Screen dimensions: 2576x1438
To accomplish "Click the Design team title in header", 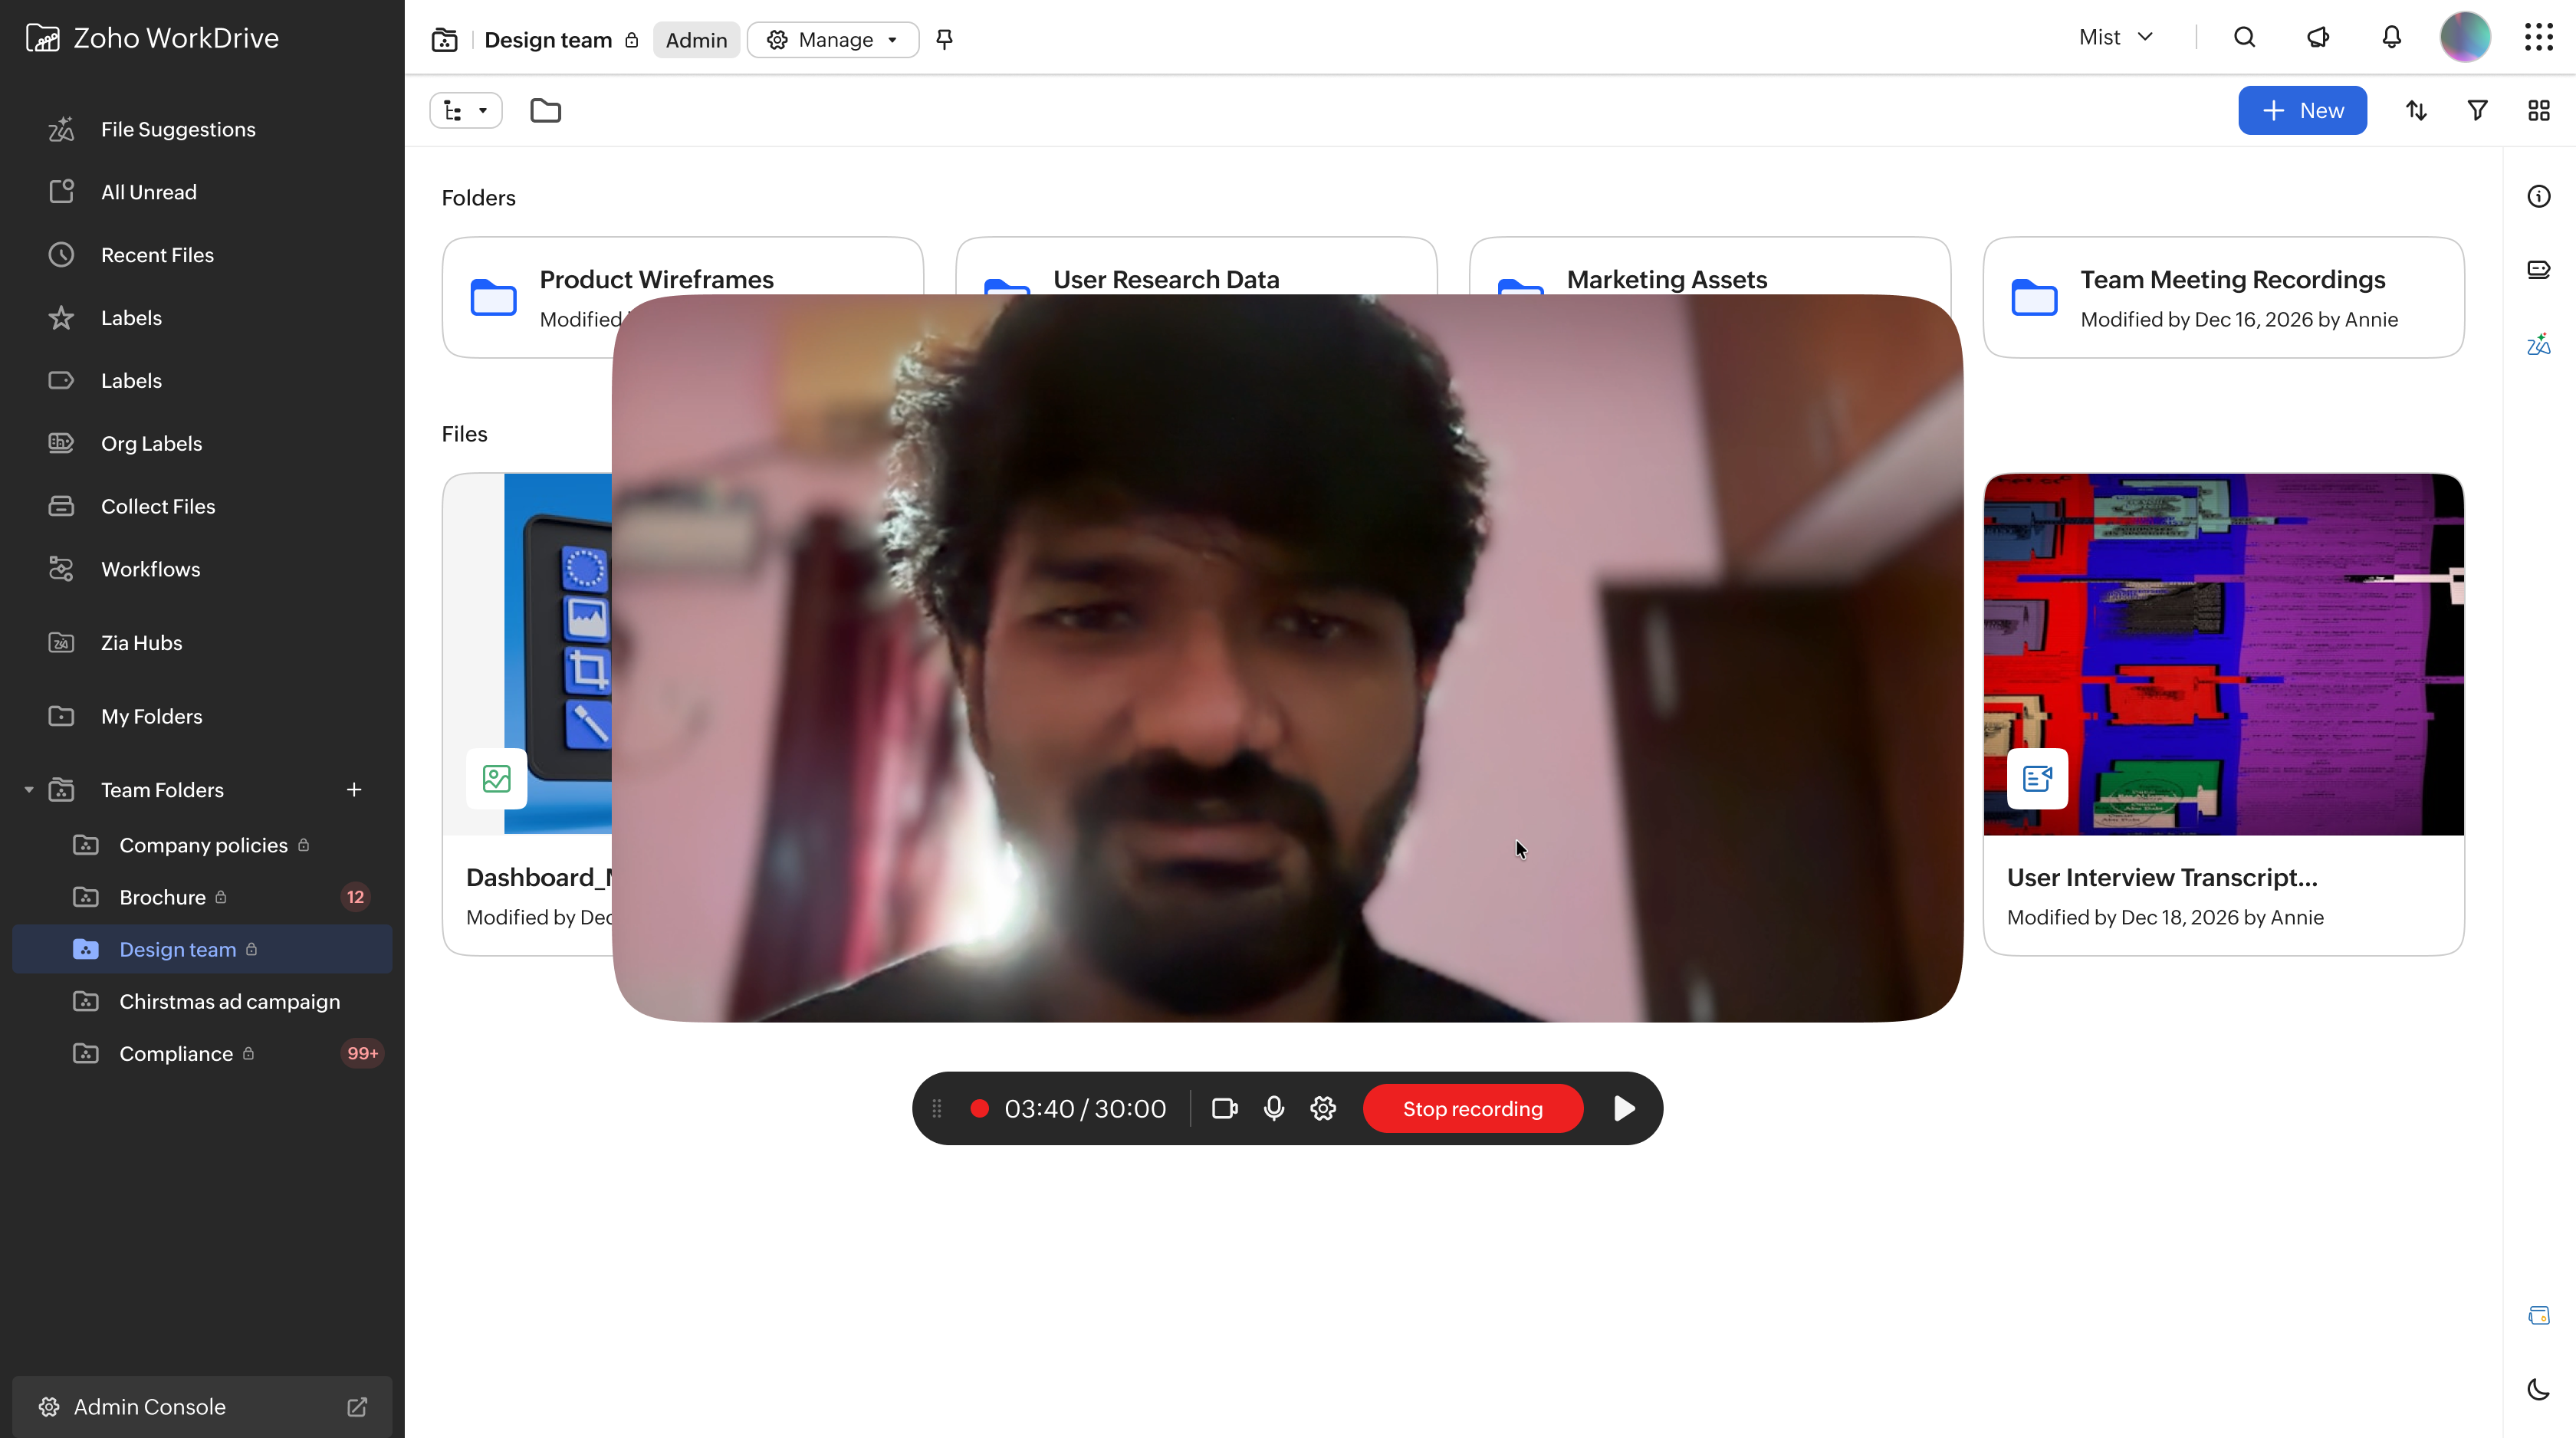I will point(548,40).
